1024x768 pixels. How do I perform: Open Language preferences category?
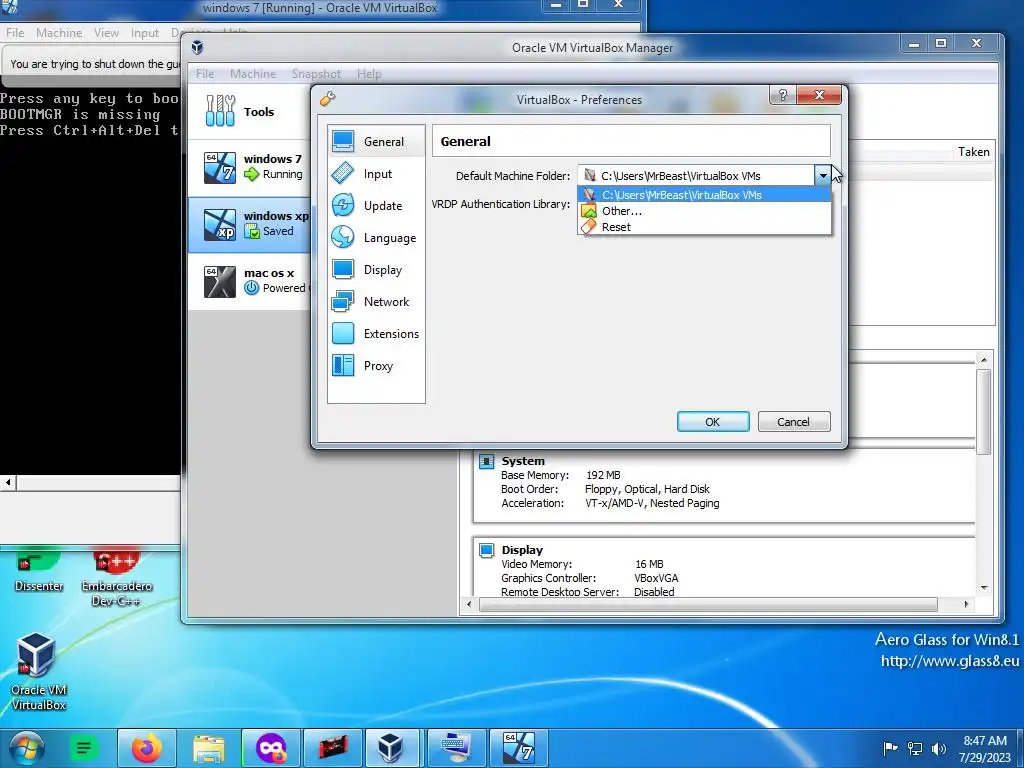tap(376, 237)
